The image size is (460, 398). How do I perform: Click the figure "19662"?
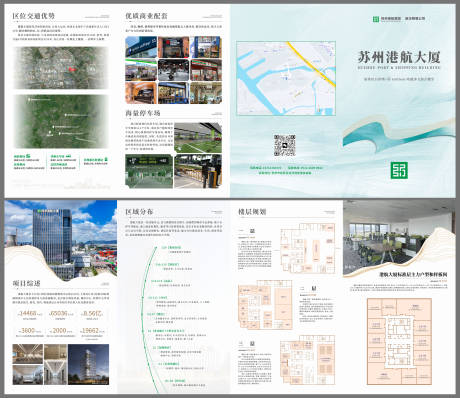pyautogui.click(x=90, y=330)
